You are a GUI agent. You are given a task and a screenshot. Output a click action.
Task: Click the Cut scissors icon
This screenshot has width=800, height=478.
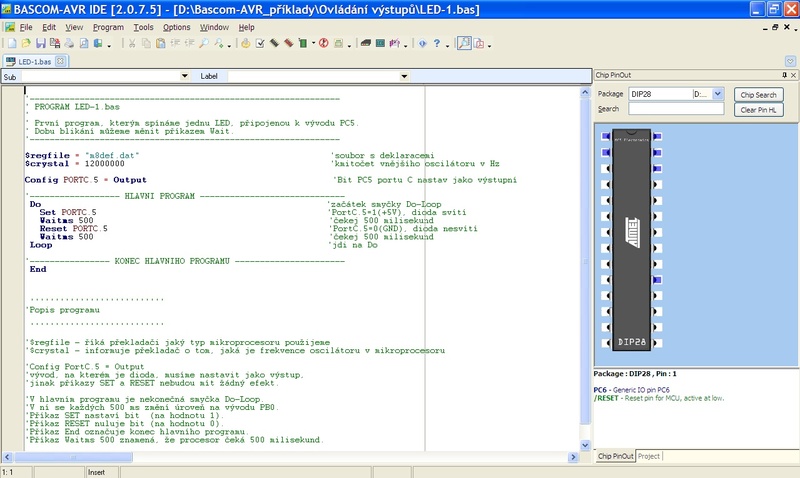132,43
